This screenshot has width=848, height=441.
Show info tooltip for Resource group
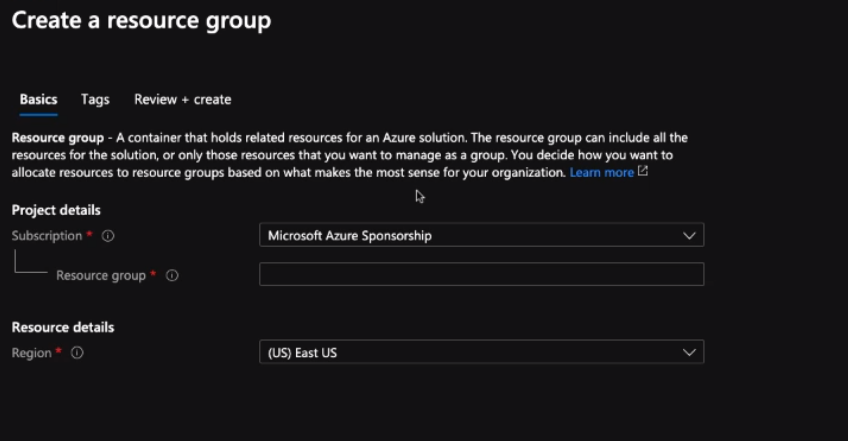pyautogui.click(x=172, y=275)
